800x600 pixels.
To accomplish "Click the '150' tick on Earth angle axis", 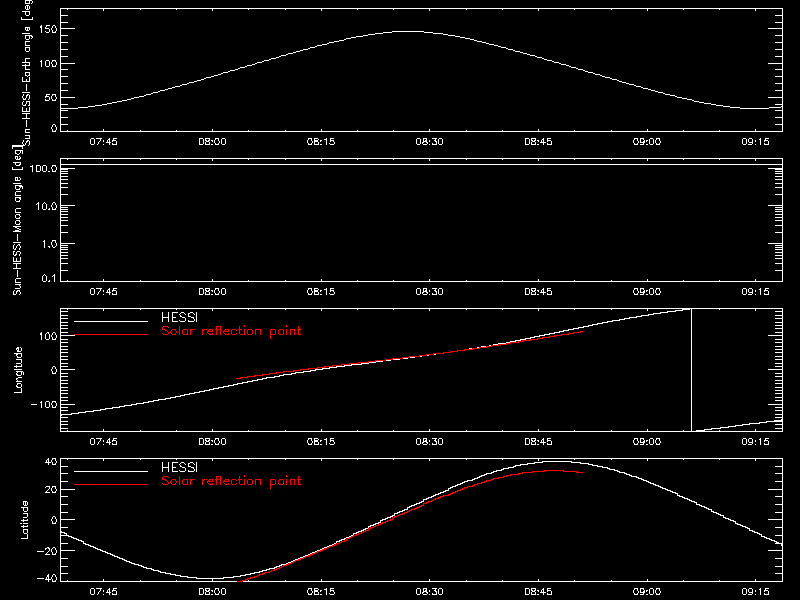I will [x=48, y=30].
